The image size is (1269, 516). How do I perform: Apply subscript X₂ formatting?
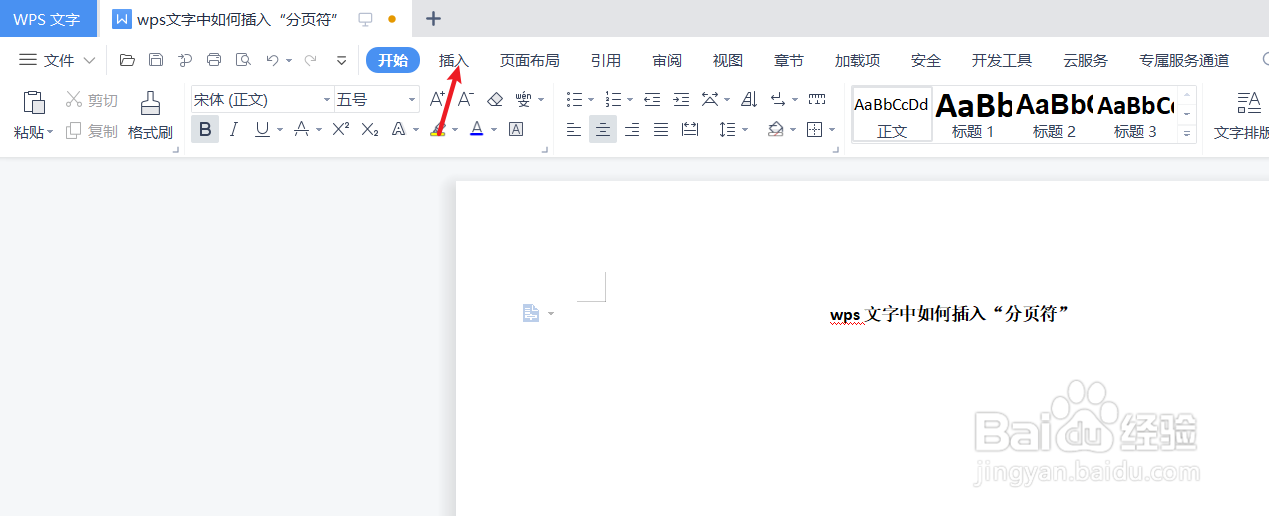point(370,129)
